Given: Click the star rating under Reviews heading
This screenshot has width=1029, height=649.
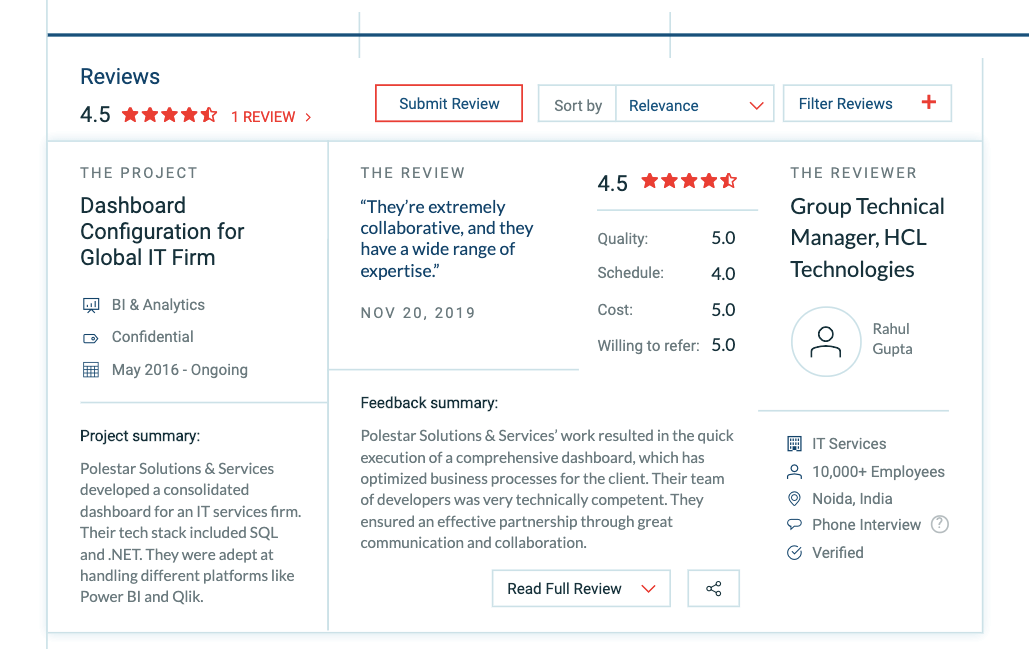Looking at the screenshot, I should [169, 115].
